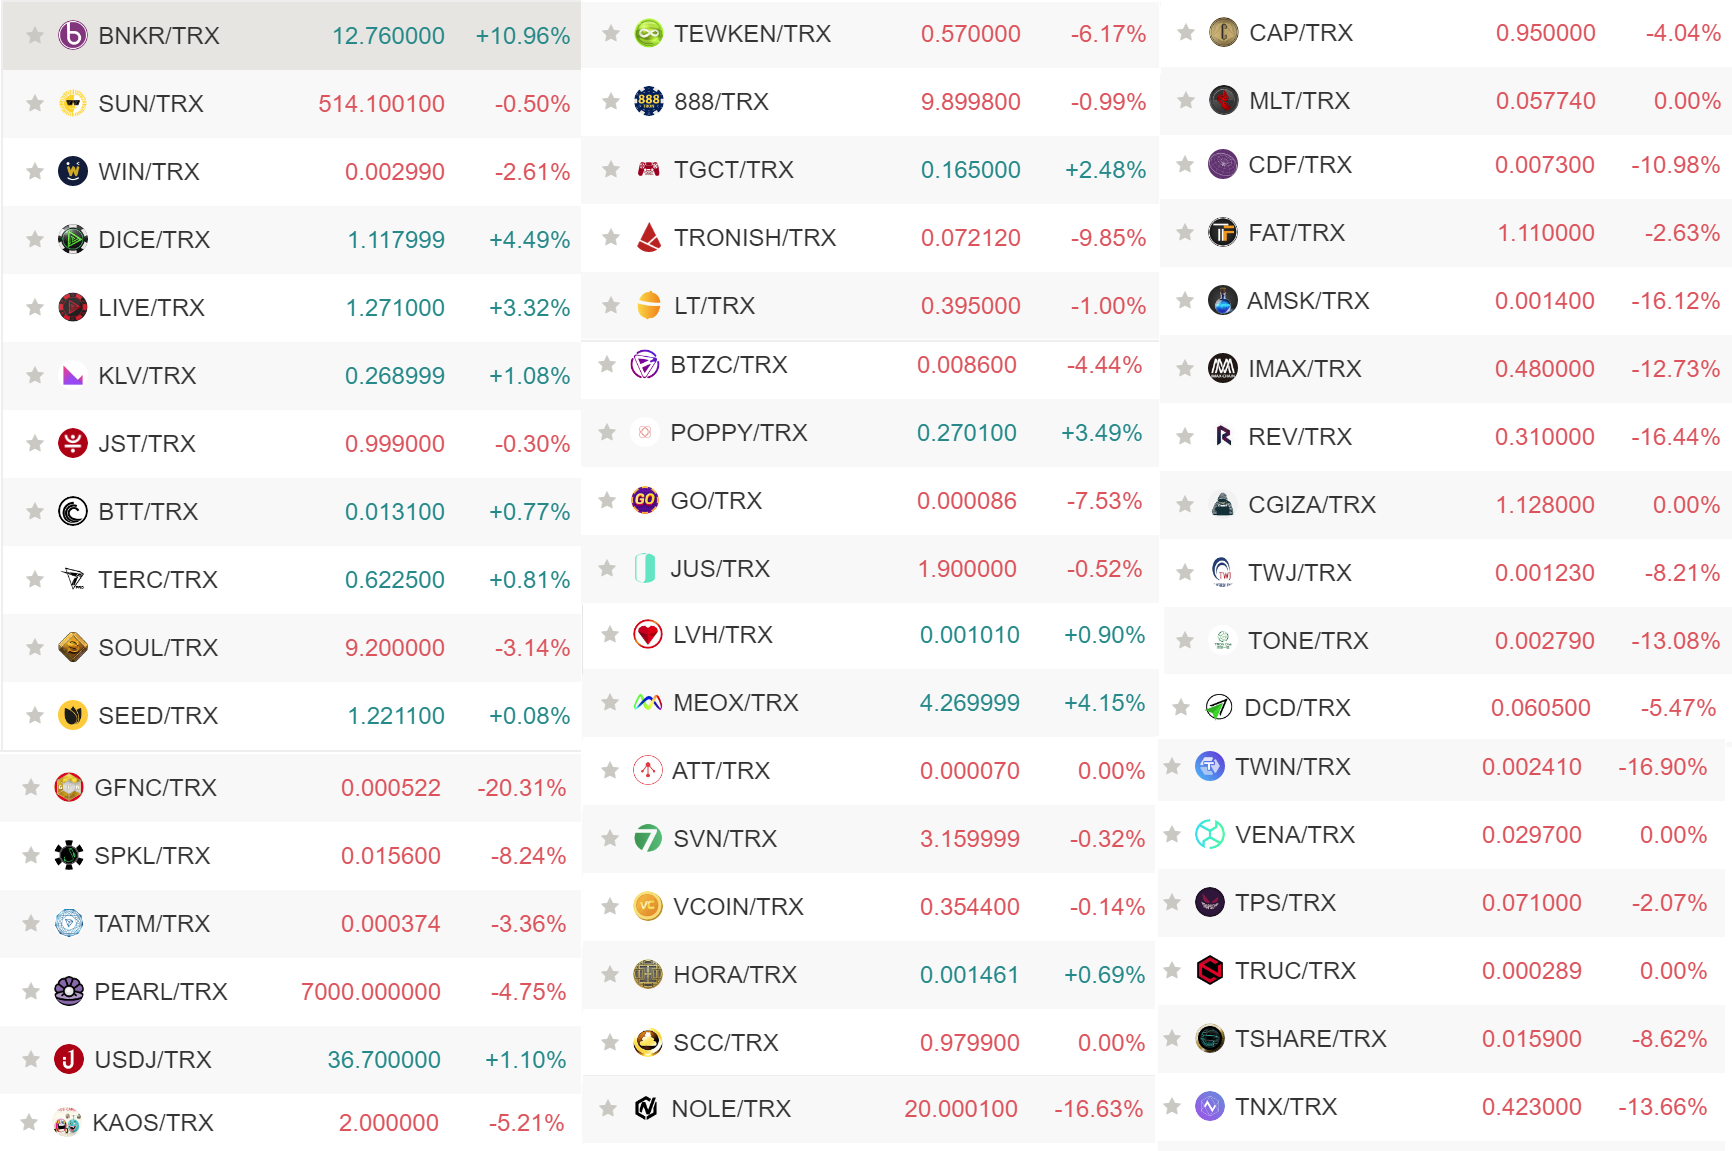
Task: Click the LVH heart logo icon
Action: [648, 635]
